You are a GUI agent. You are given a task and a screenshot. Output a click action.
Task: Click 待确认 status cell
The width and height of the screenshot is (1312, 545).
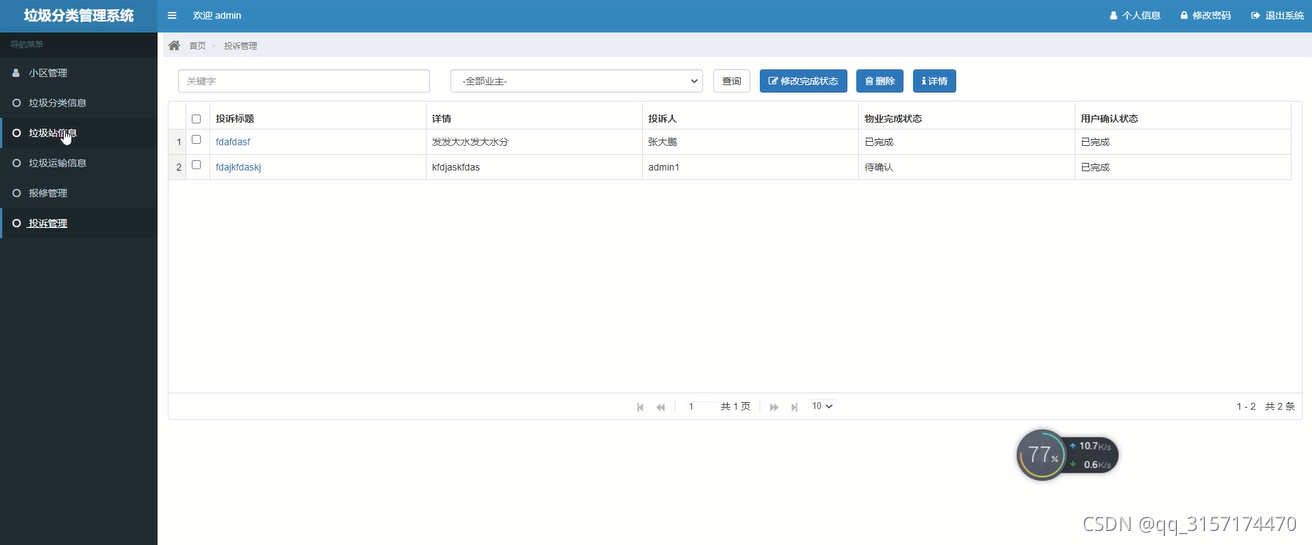(x=878, y=167)
